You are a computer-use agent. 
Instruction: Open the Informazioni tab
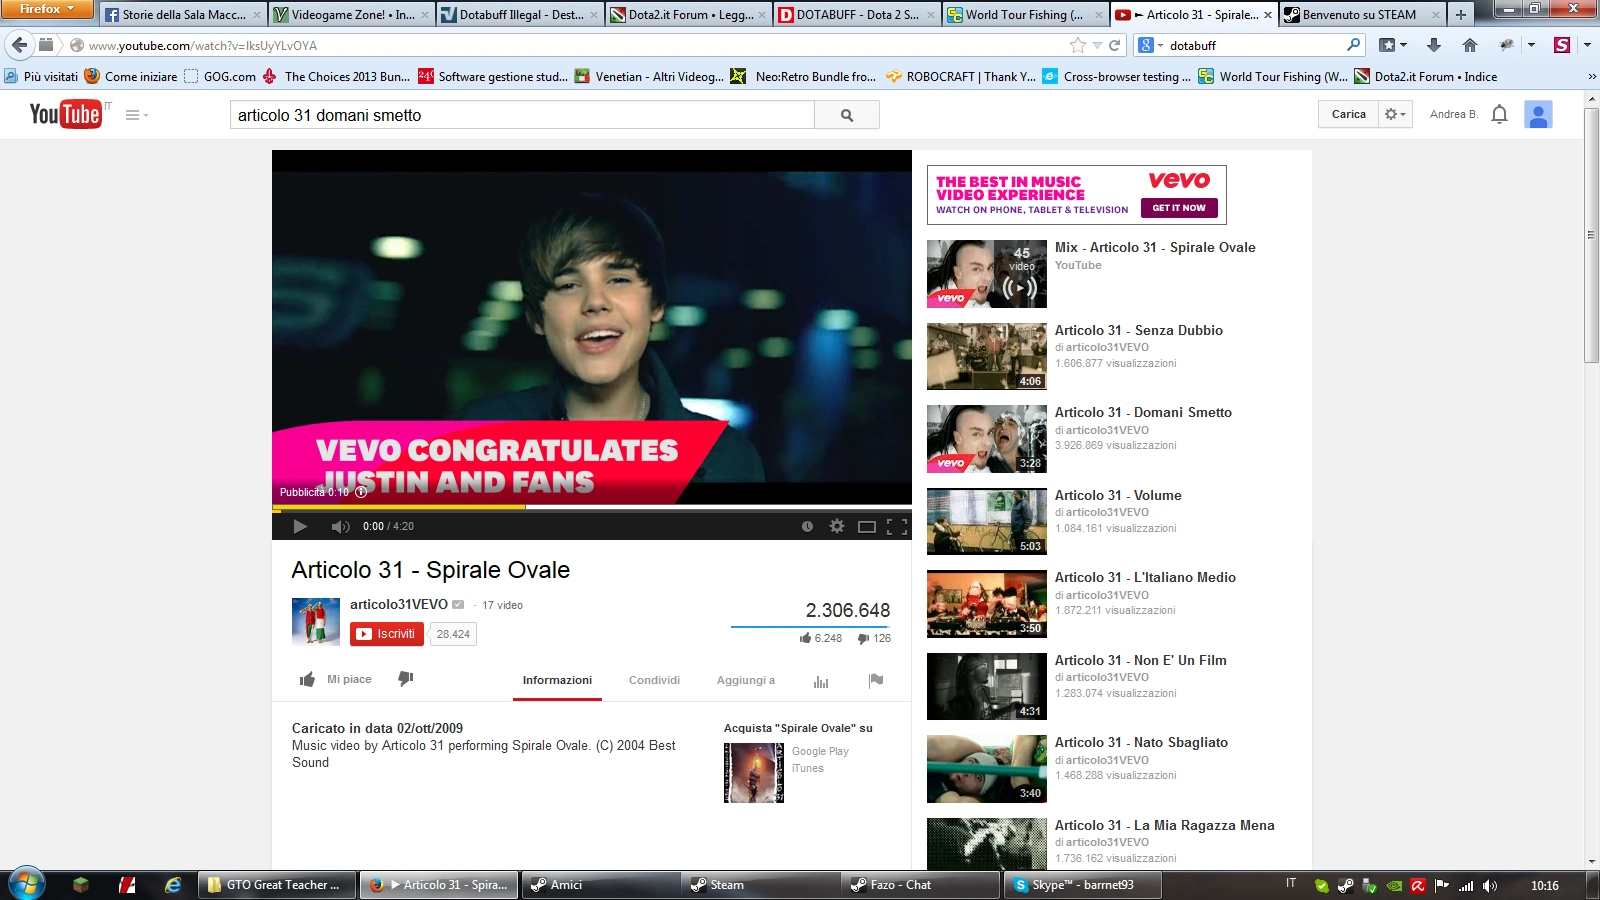[557, 680]
